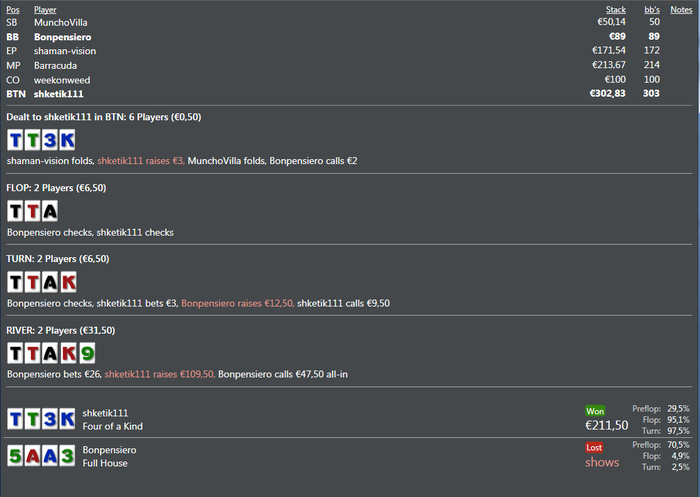
Task: Click the red King card on the turn board
Action: pos(67,282)
